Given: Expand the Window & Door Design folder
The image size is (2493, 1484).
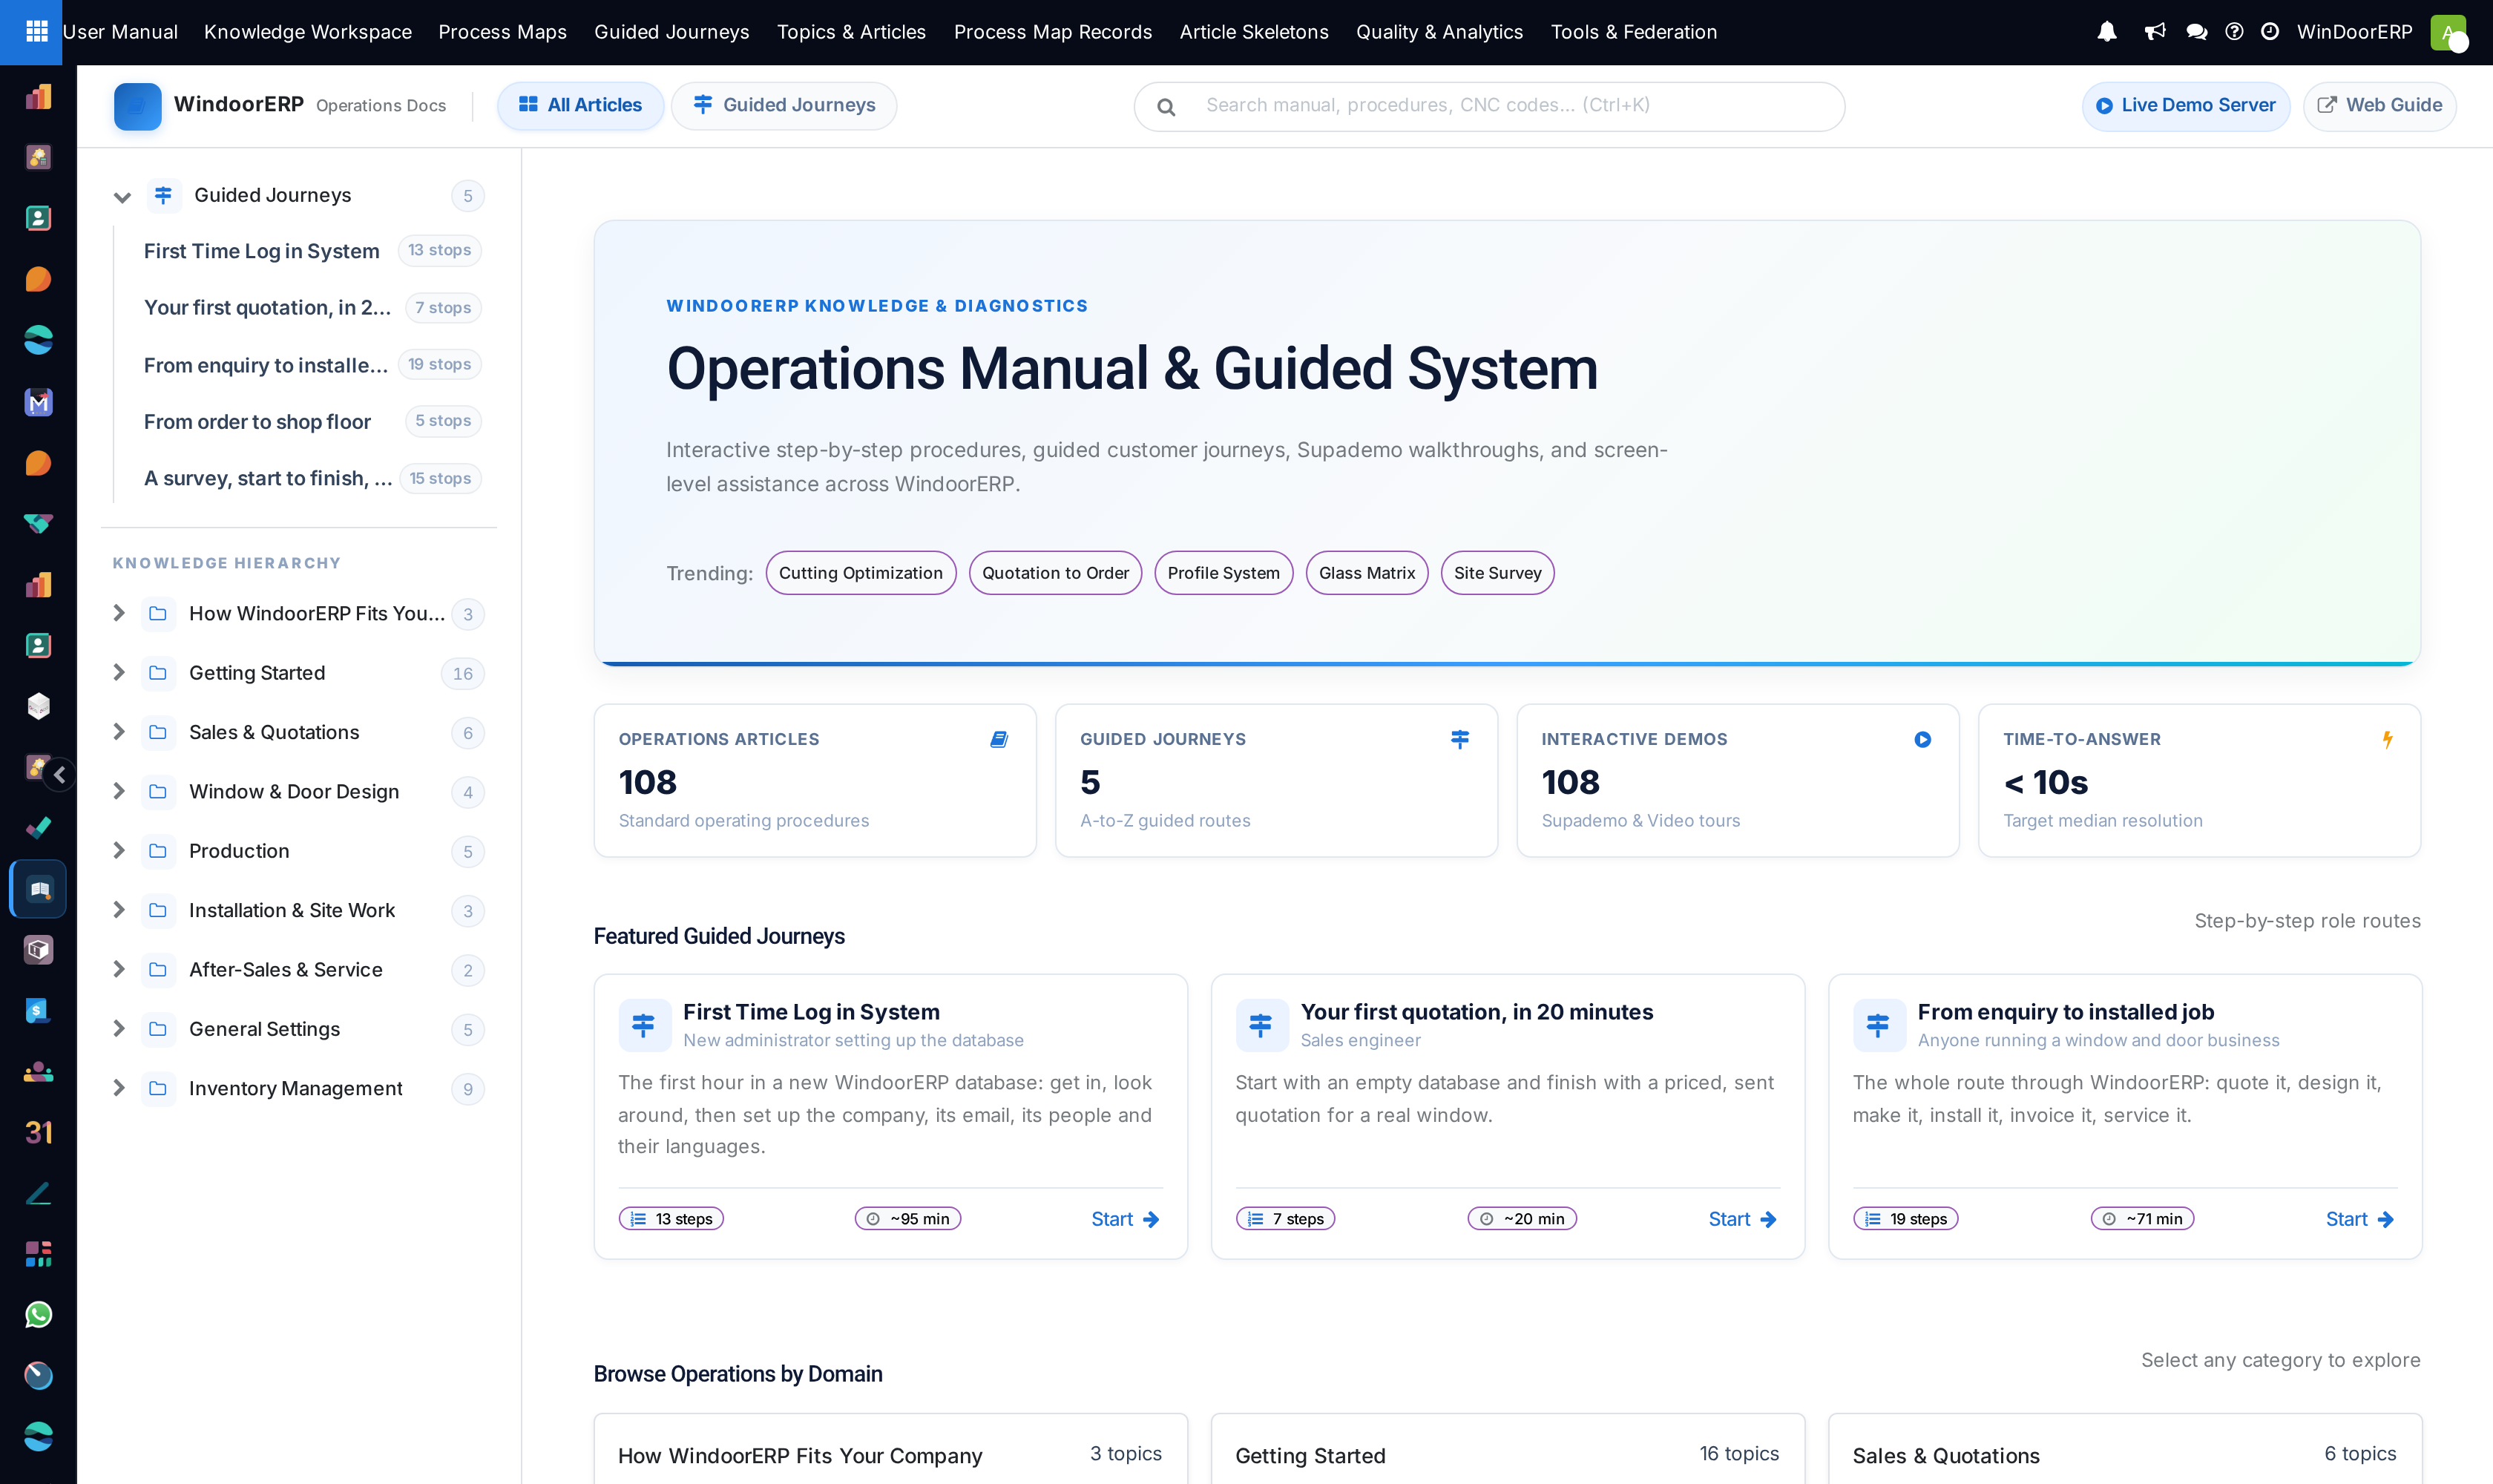Looking at the screenshot, I should click(119, 791).
